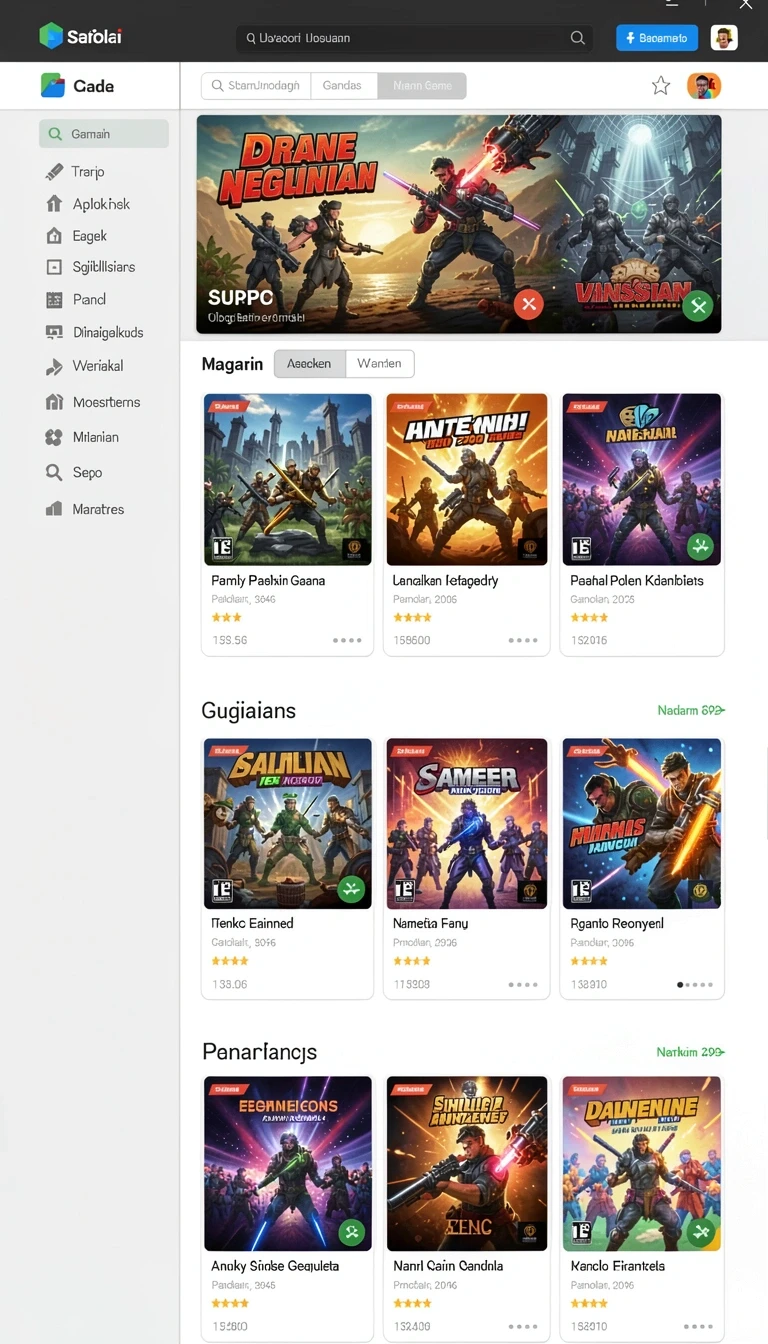Focus the search field in dark header

414,38
